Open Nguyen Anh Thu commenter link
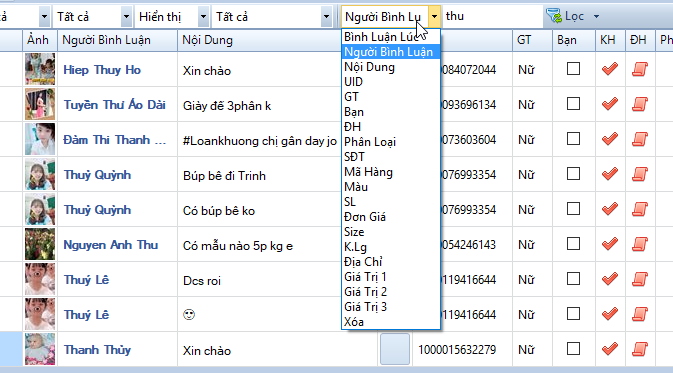 [x=111, y=245]
